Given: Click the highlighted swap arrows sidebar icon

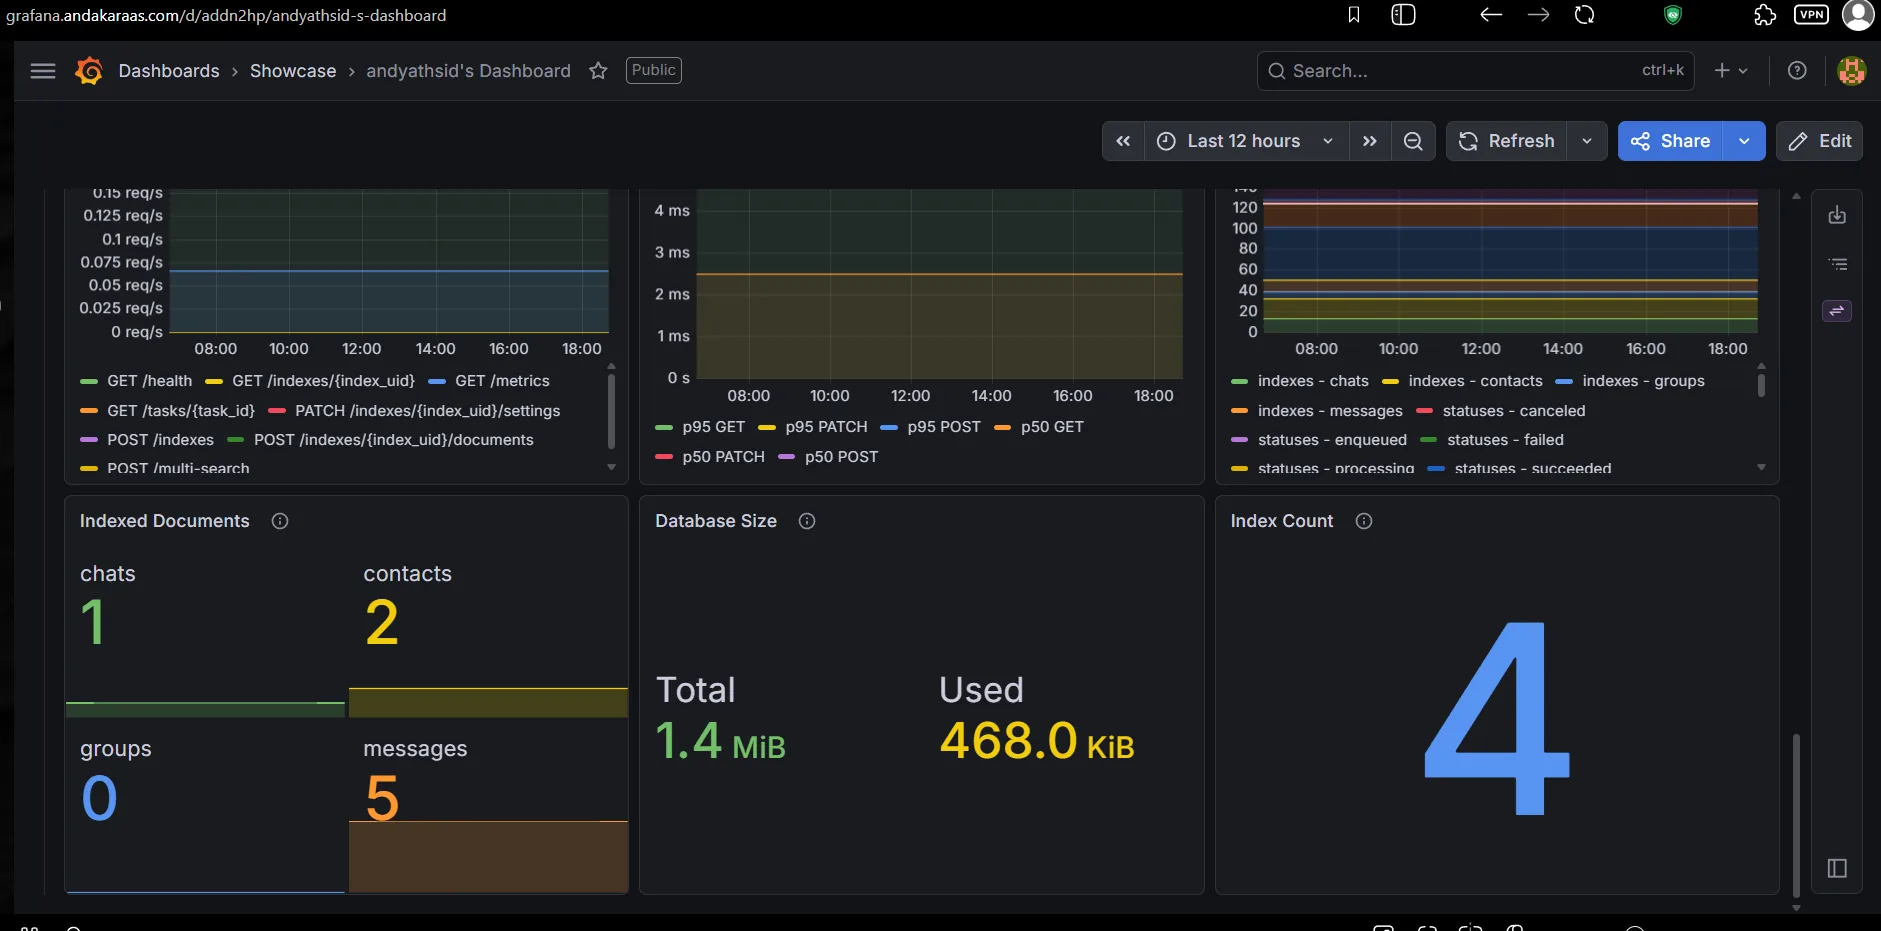Looking at the screenshot, I should click(1837, 311).
